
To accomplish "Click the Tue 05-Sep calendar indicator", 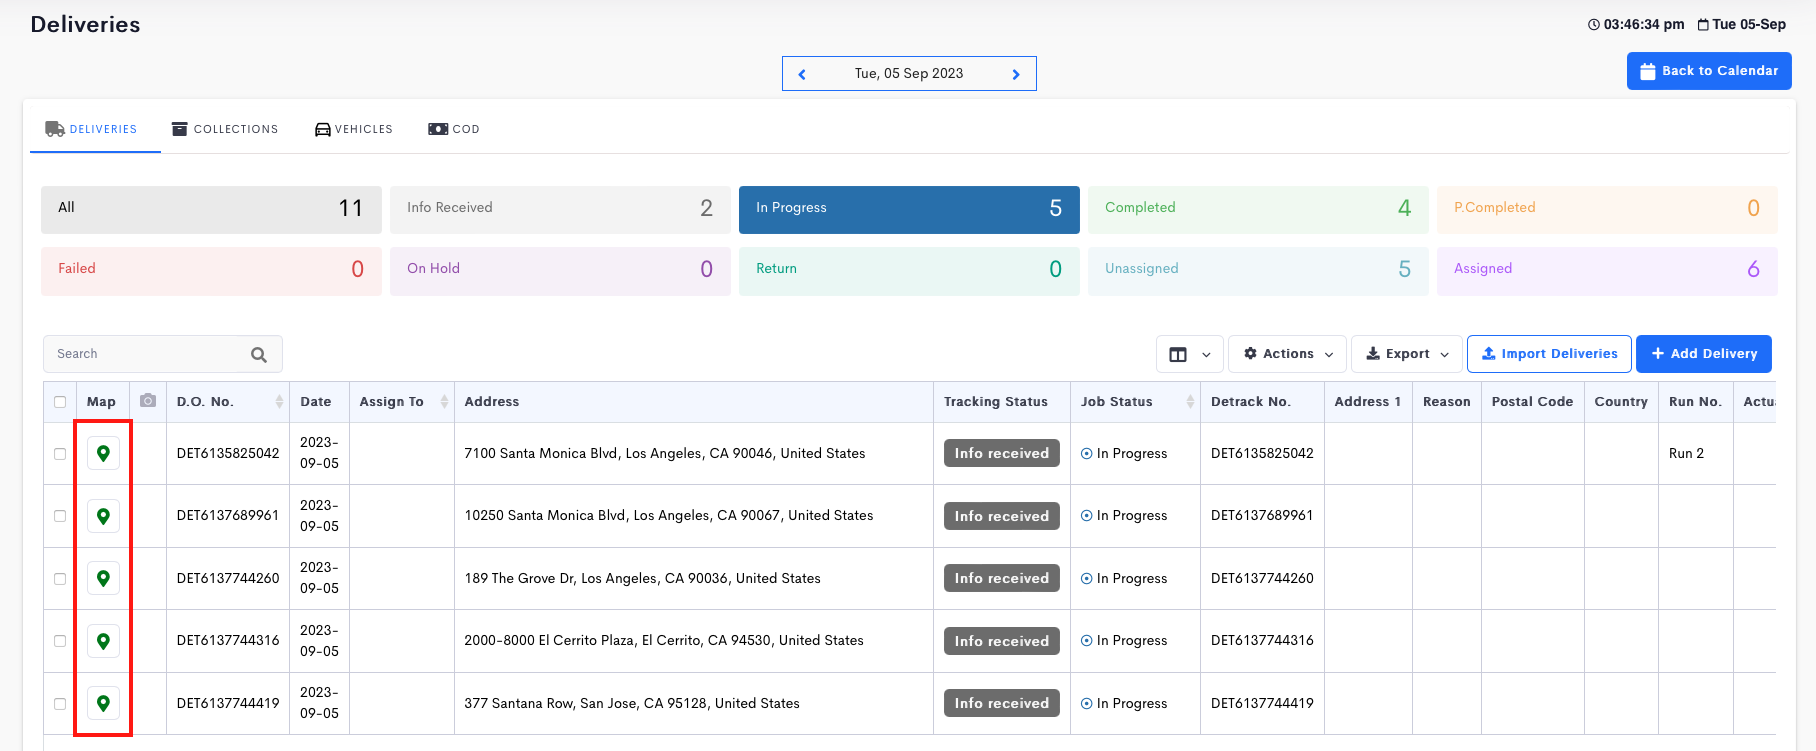I will coord(1741,24).
